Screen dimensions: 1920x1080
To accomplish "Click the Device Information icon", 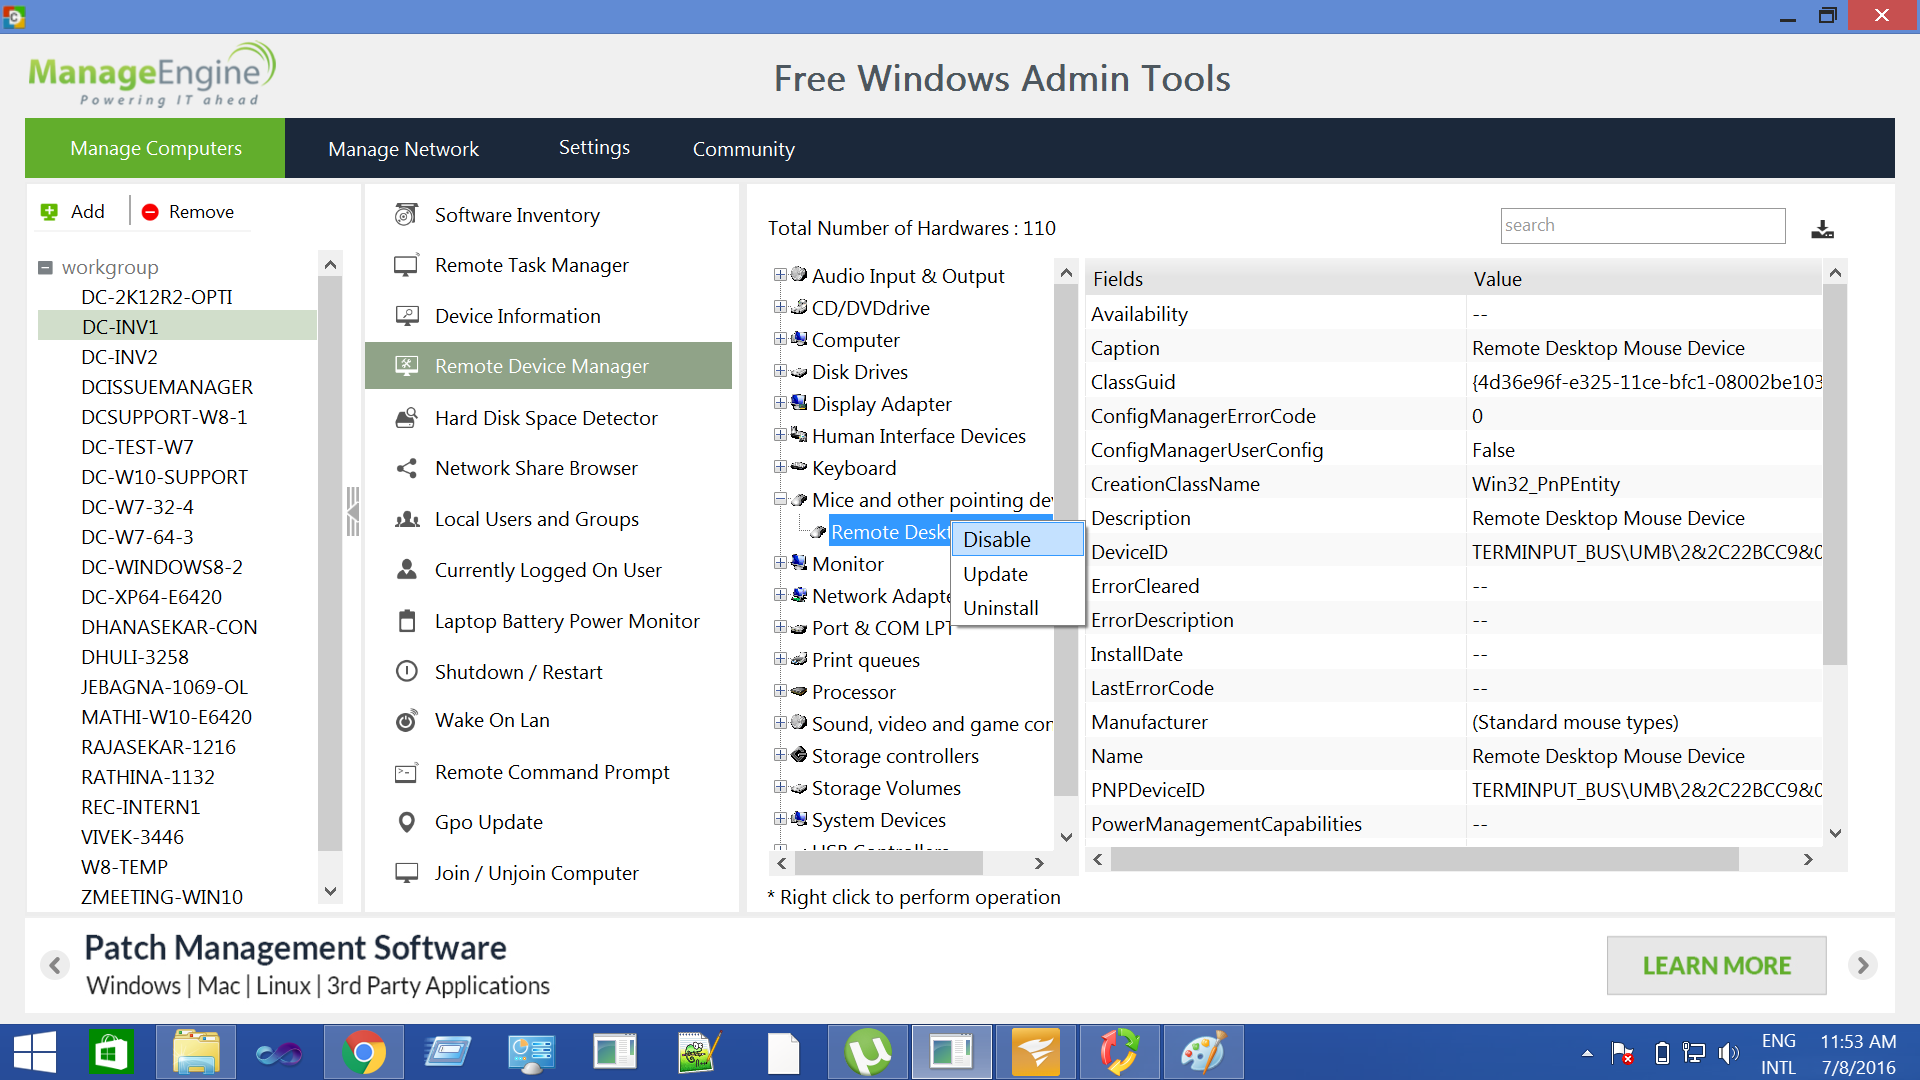I will (x=406, y=316).
